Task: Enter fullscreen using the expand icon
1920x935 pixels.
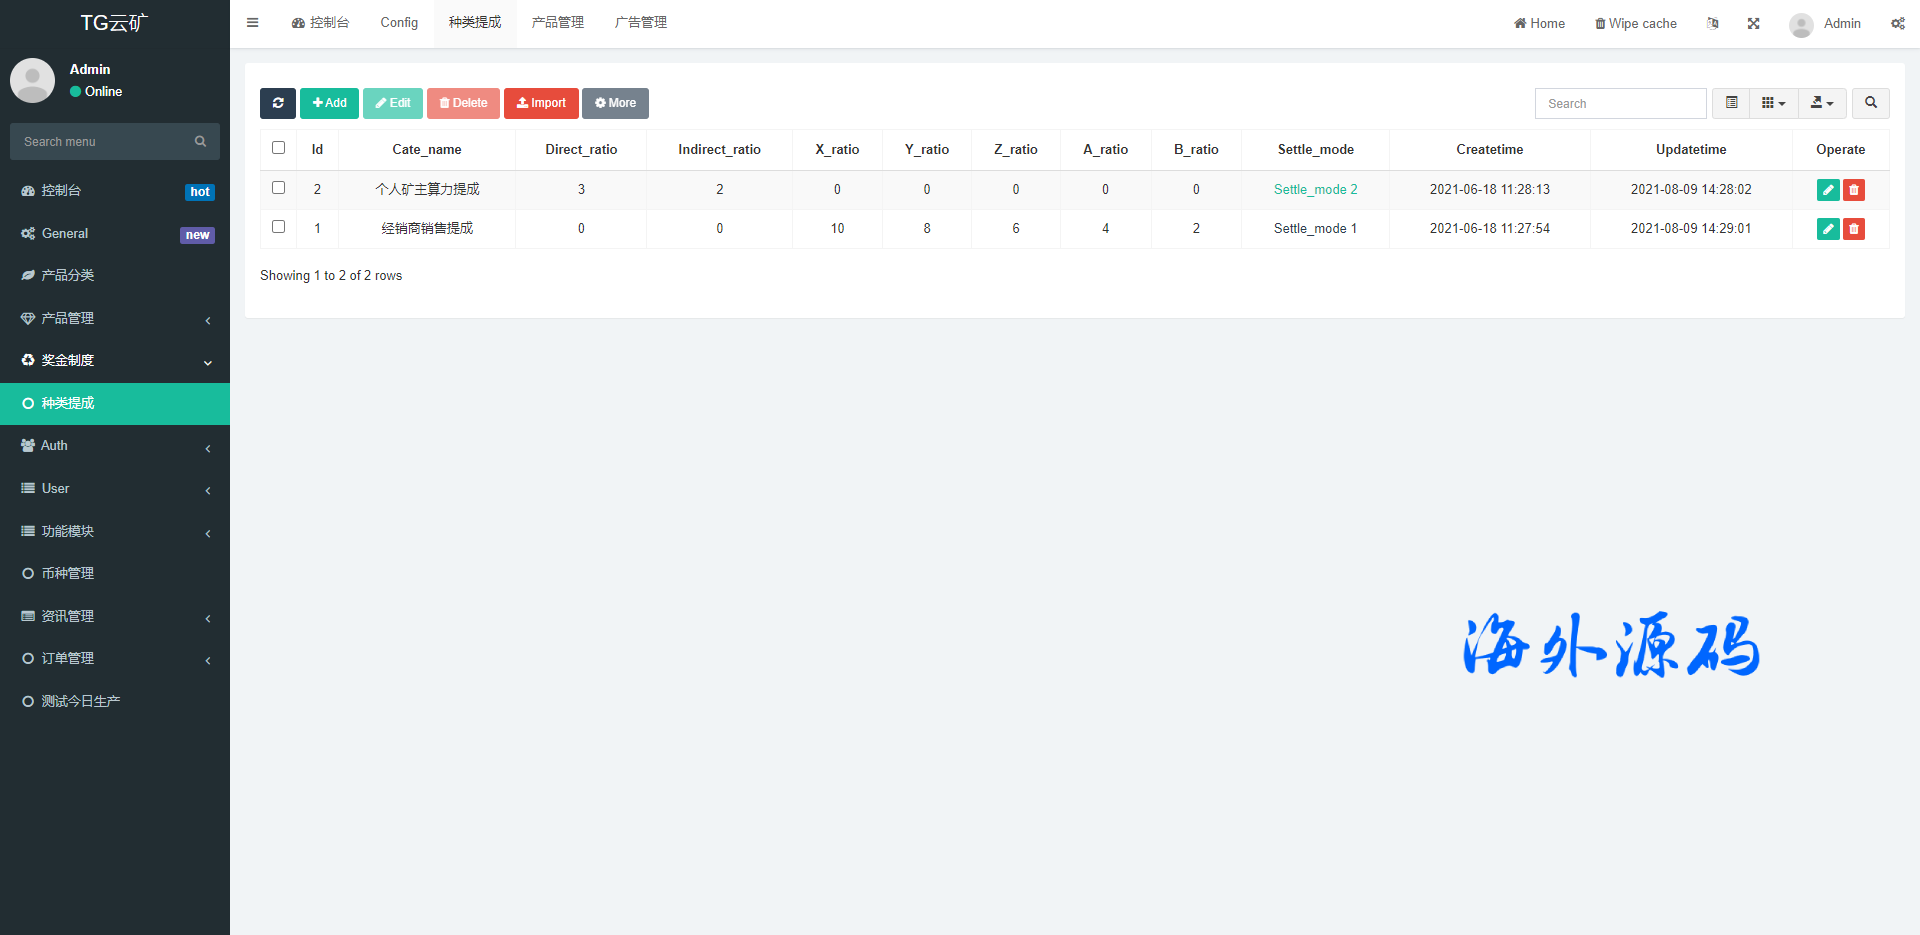Action: coord(1753,23)
